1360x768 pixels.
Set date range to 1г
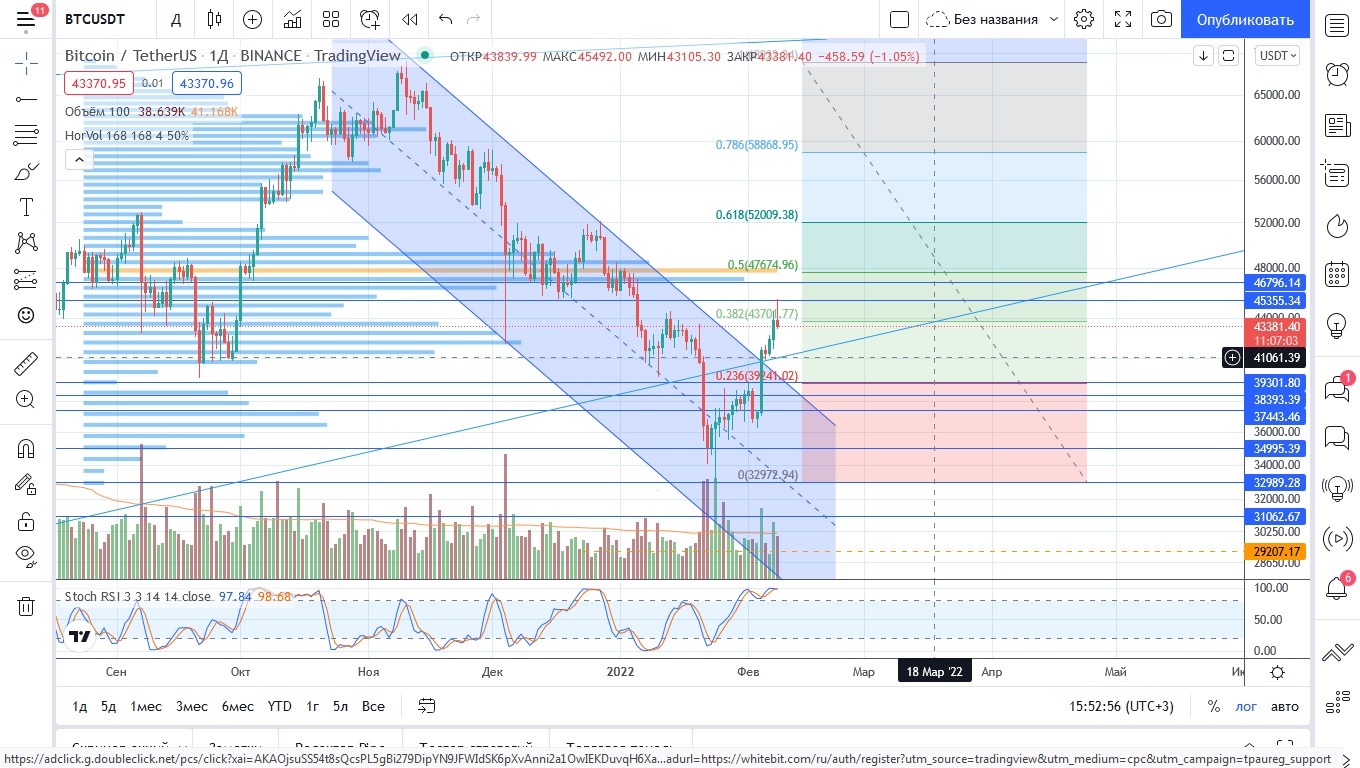pos(313,706)
